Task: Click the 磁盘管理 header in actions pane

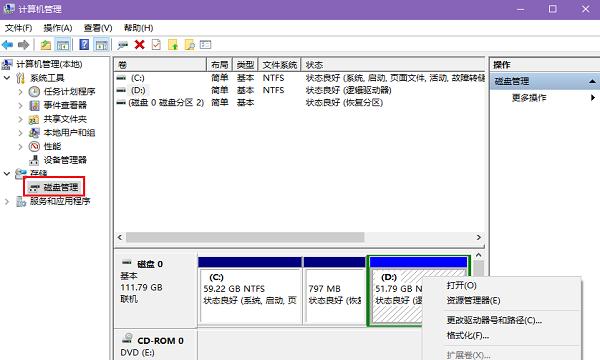Action: (545, 81)
